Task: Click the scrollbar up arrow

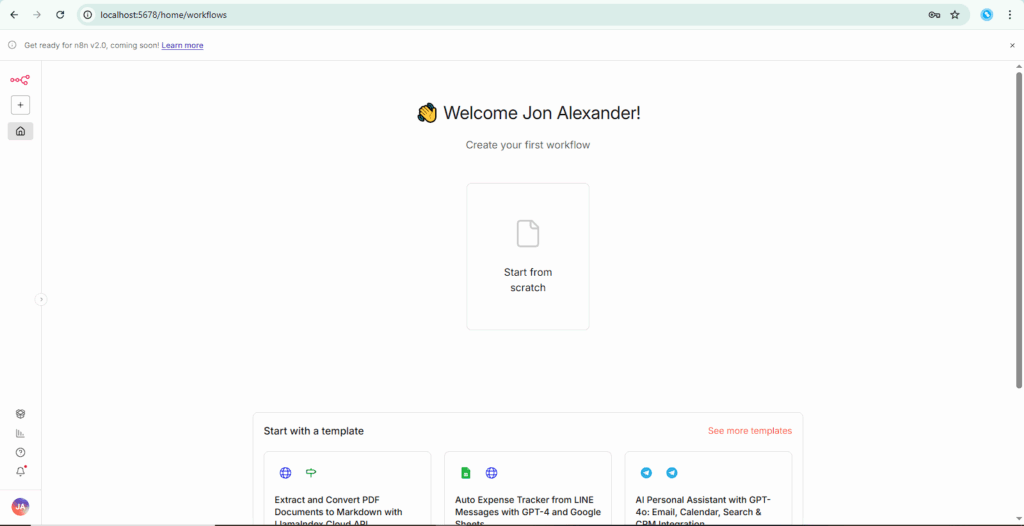Action: pos(1019,66)
